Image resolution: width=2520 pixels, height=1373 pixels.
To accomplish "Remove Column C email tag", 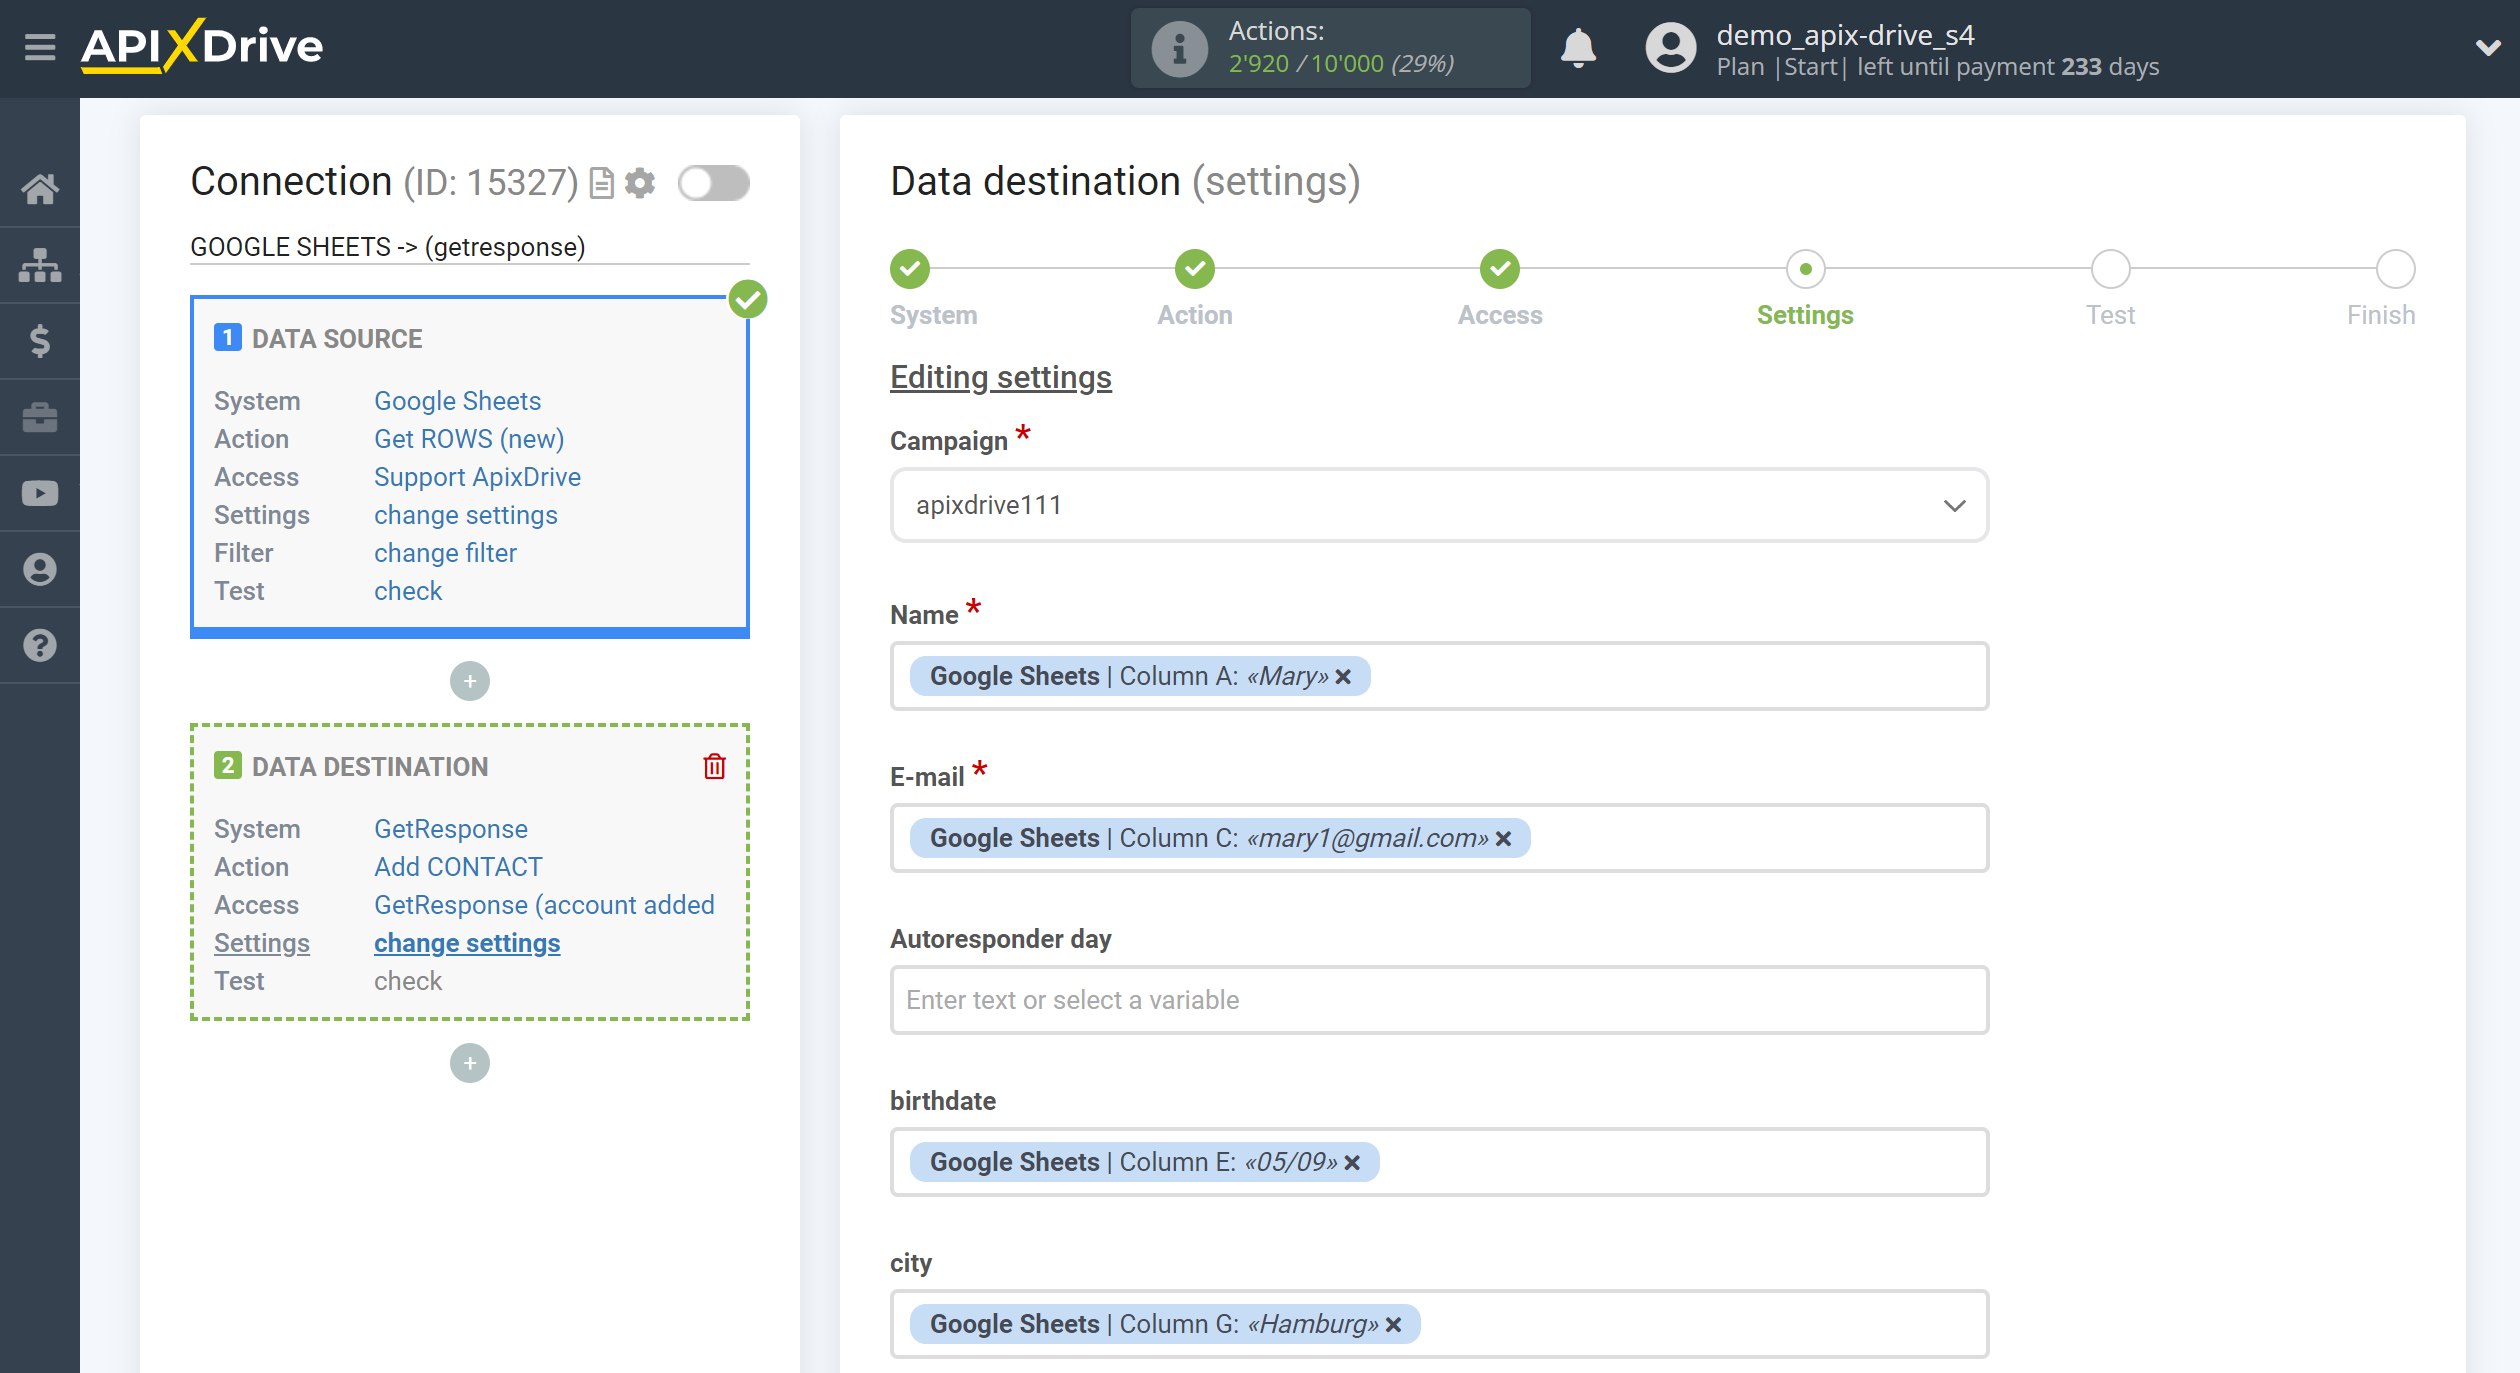I will (x=1503, y=839).
